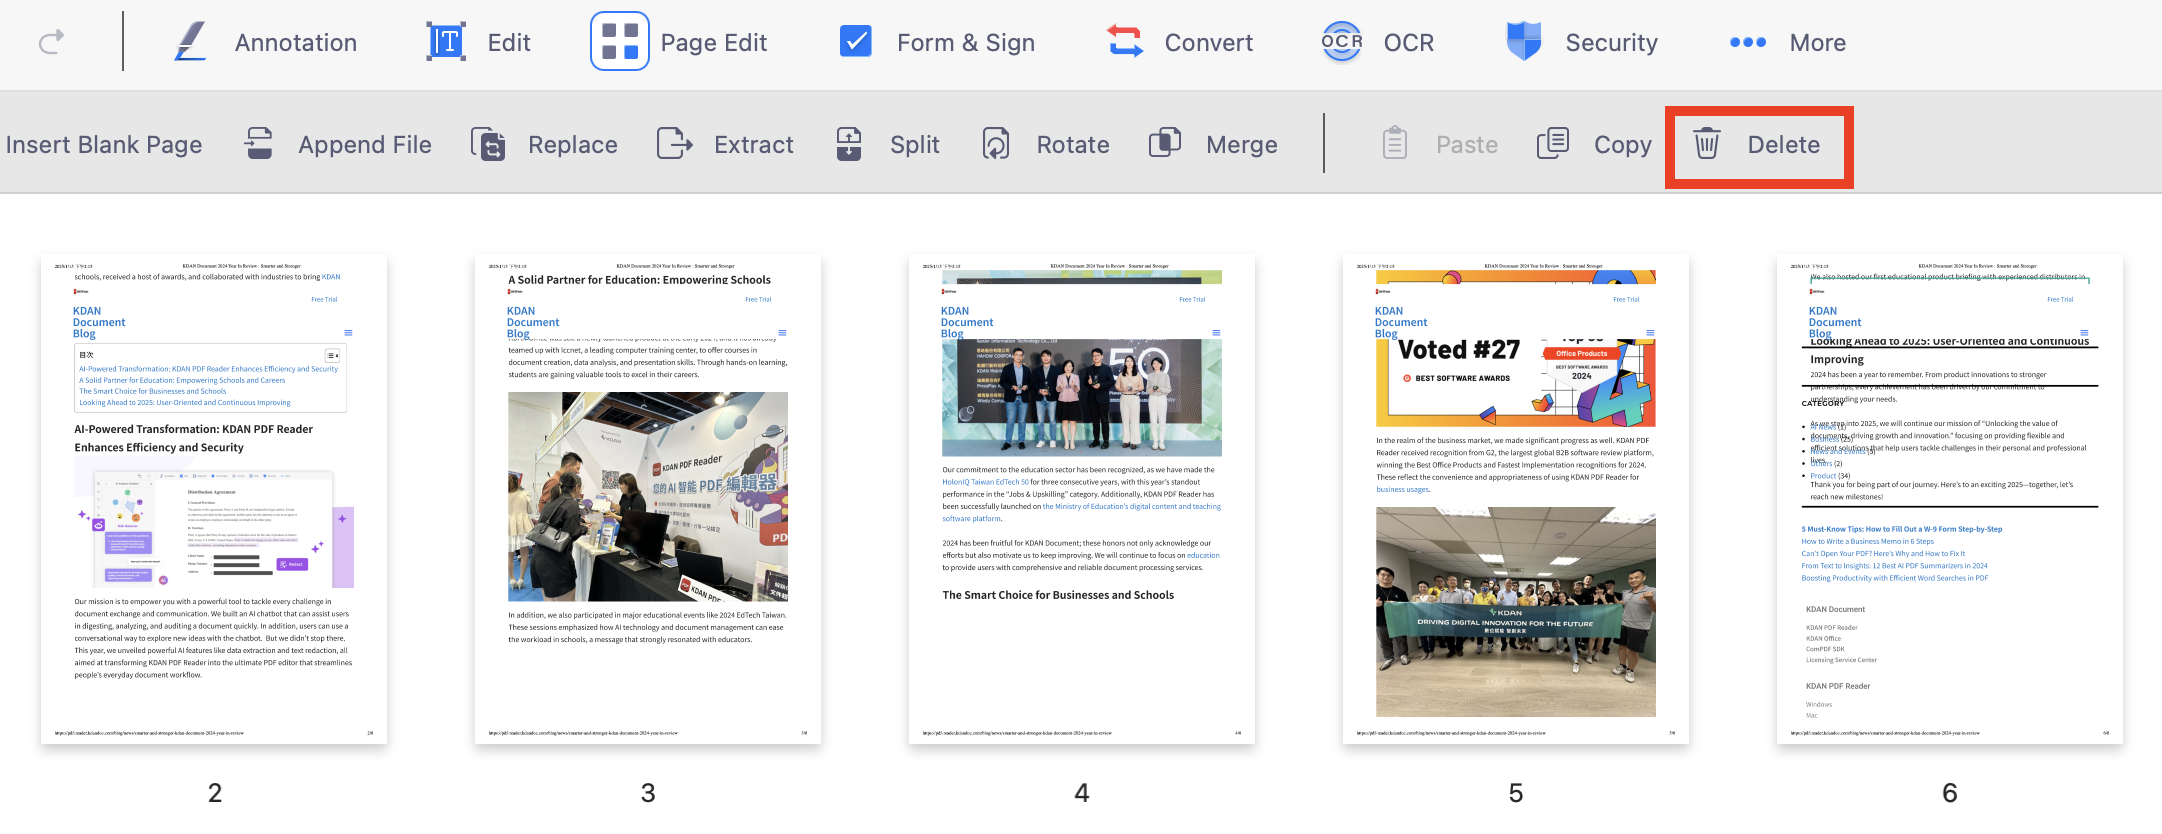Click the Paste label

click(x=1467, y=145)
